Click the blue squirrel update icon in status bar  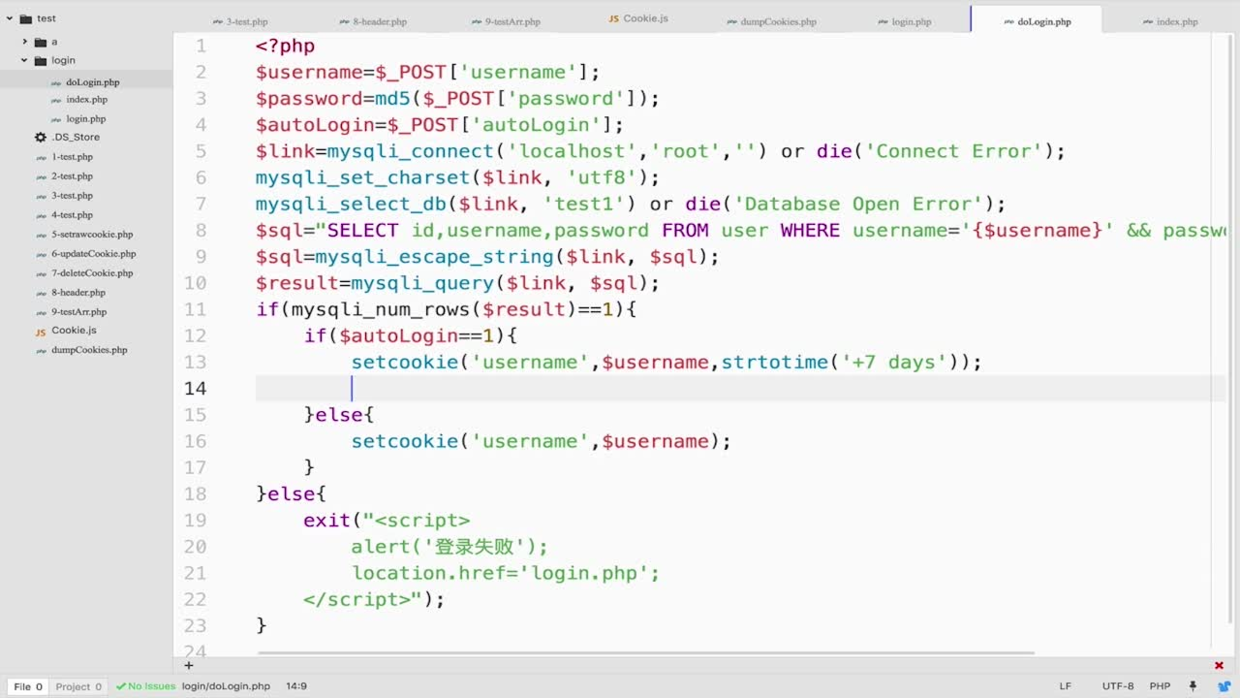click(x=1223, y=686)
